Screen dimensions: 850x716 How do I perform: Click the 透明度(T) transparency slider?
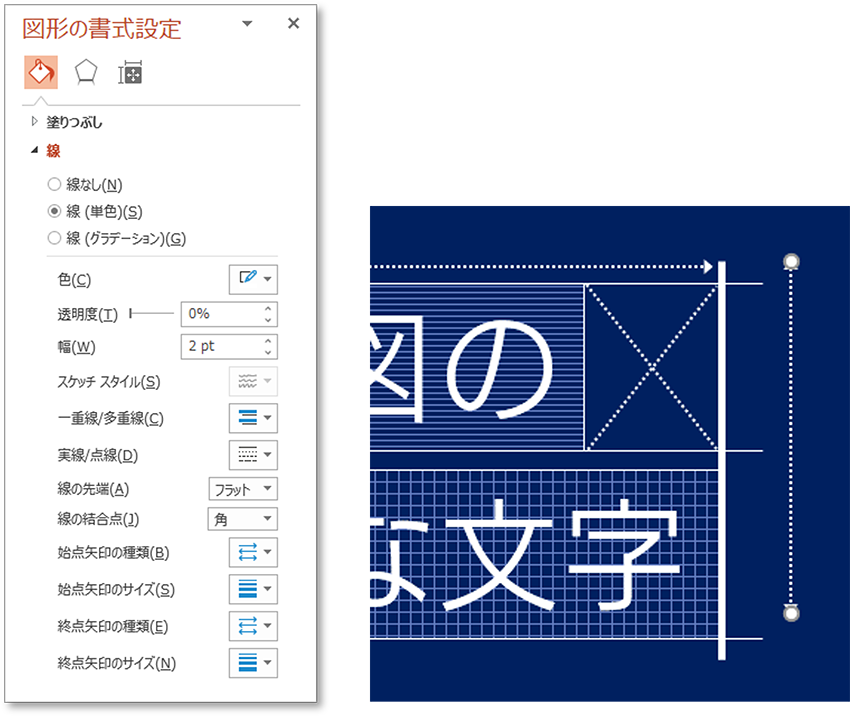point(151,314)
